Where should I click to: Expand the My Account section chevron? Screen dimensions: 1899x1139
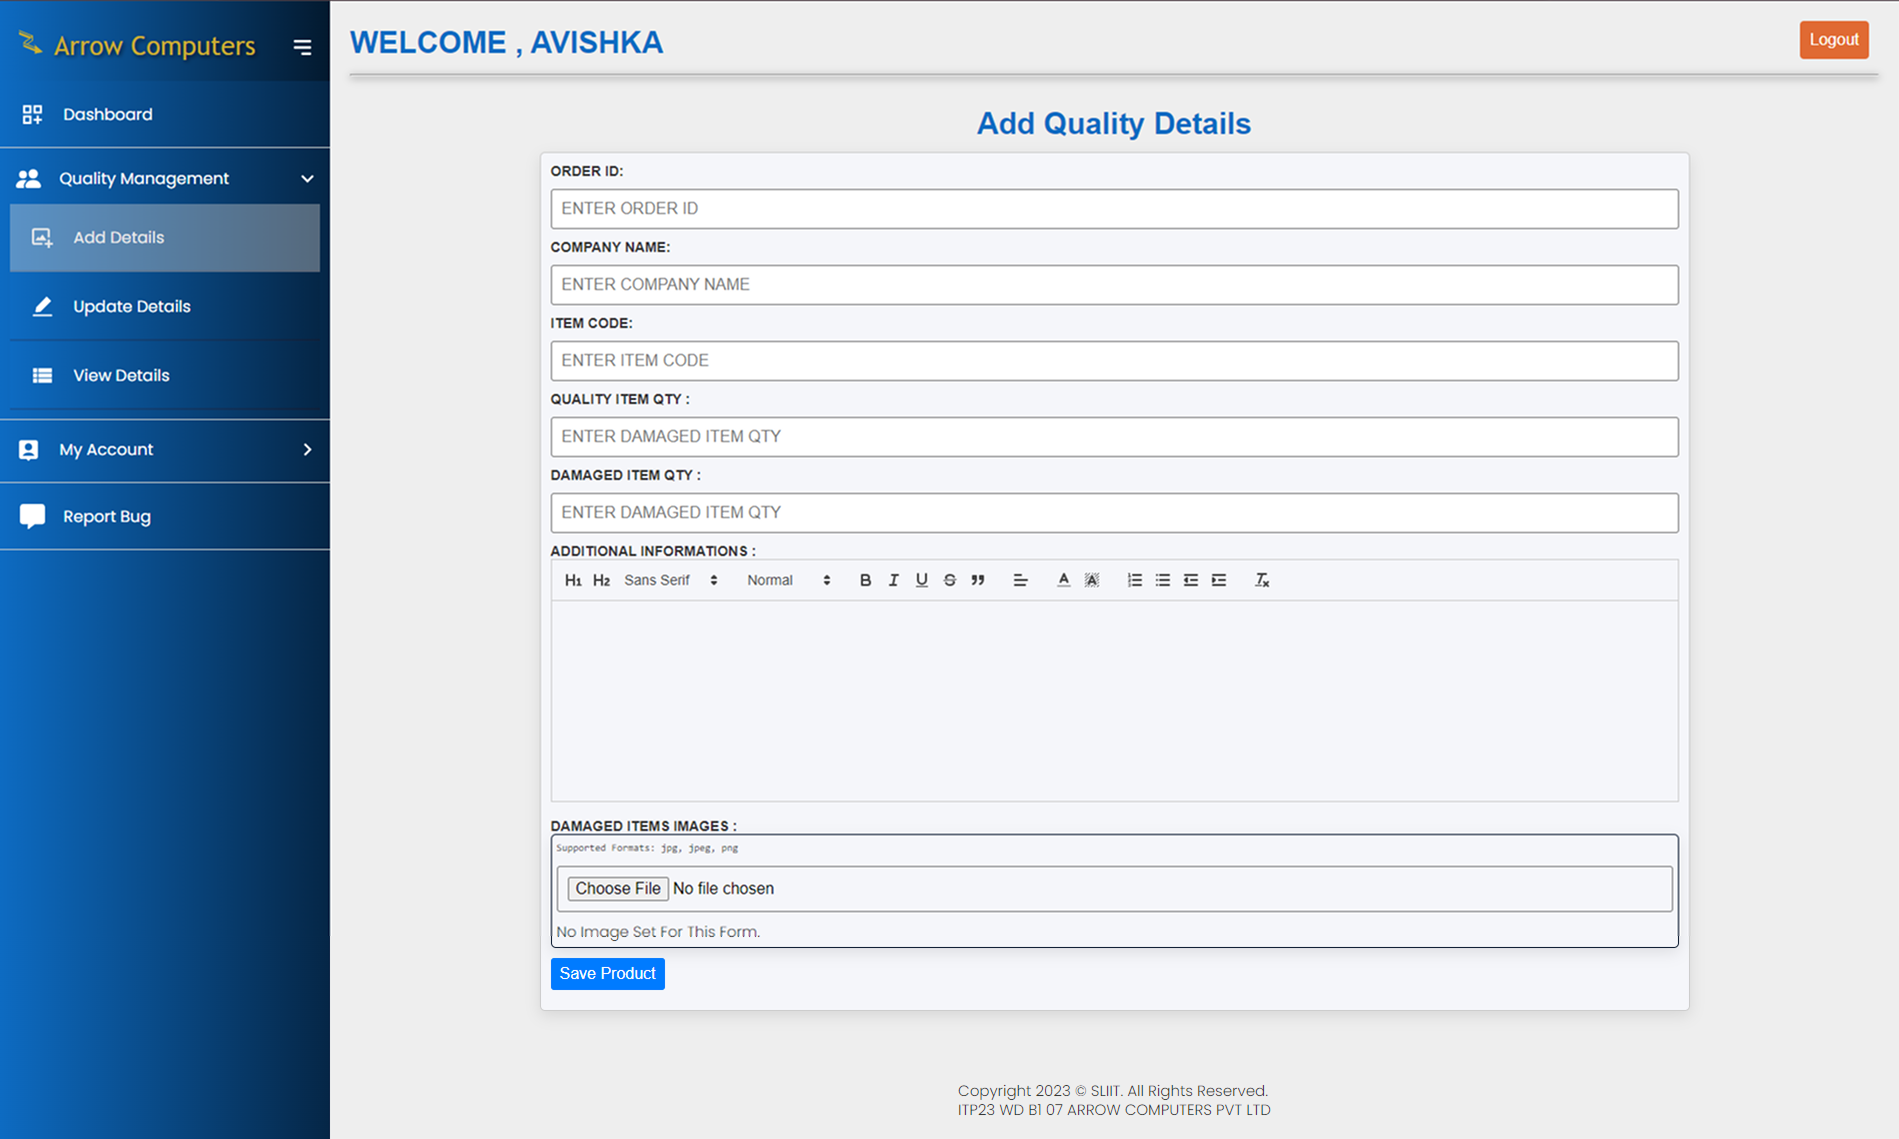(308, 450)
